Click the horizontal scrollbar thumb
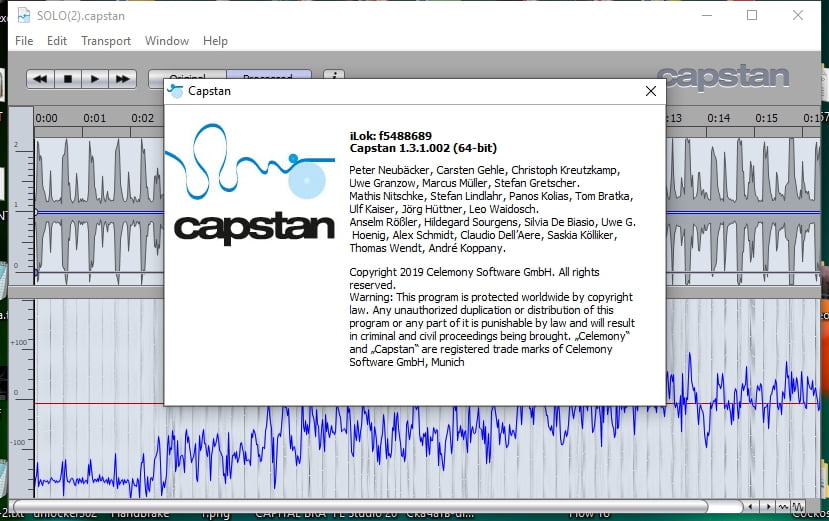The height and width of the screenshot is (521, 829). click(360, 507)
